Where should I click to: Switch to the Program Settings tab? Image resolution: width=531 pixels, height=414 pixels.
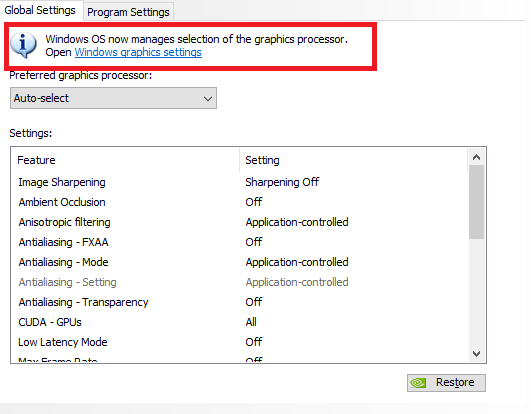click(x=128, y=12)
